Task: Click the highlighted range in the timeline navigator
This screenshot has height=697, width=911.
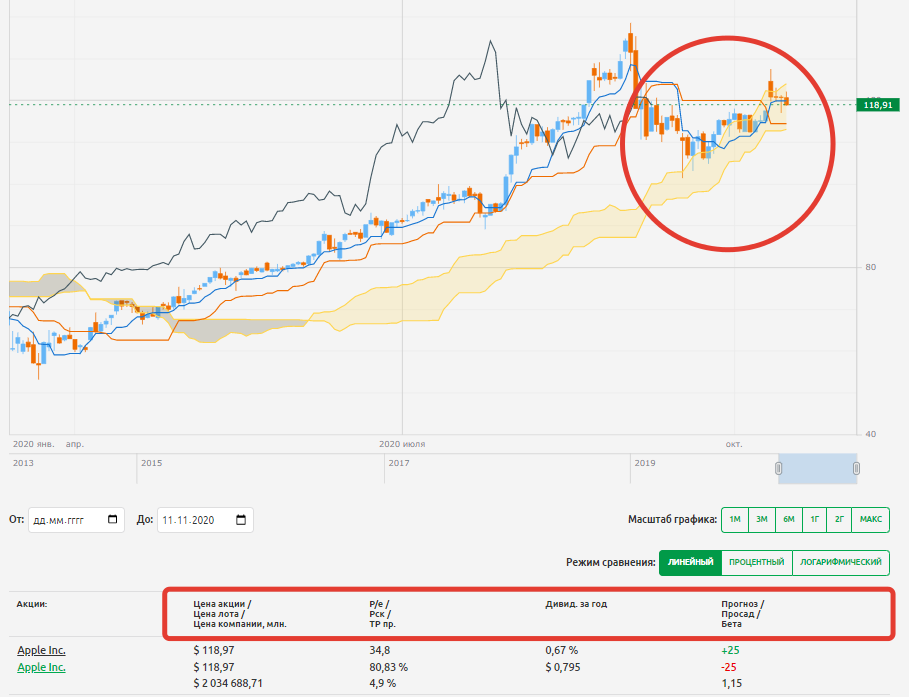Action: click(x=817, y=468)
